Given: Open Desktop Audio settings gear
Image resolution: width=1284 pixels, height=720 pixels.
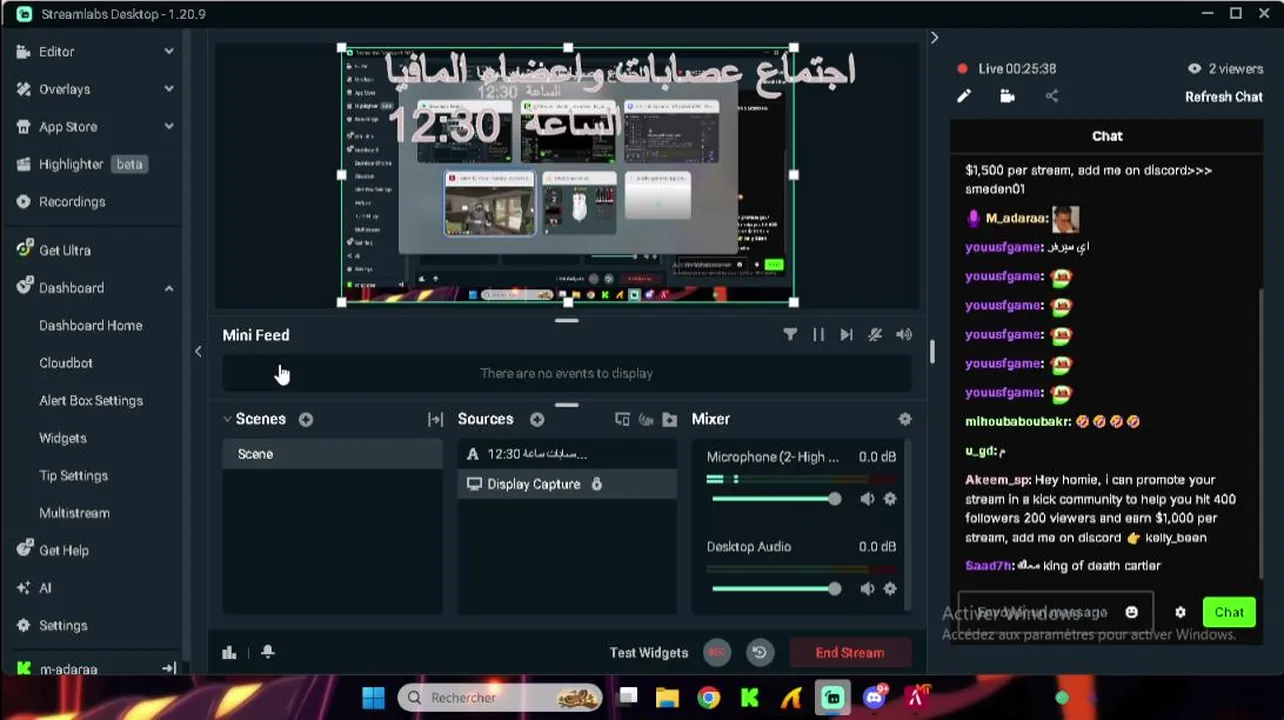Looking at the screenshot, I should 890,589.
